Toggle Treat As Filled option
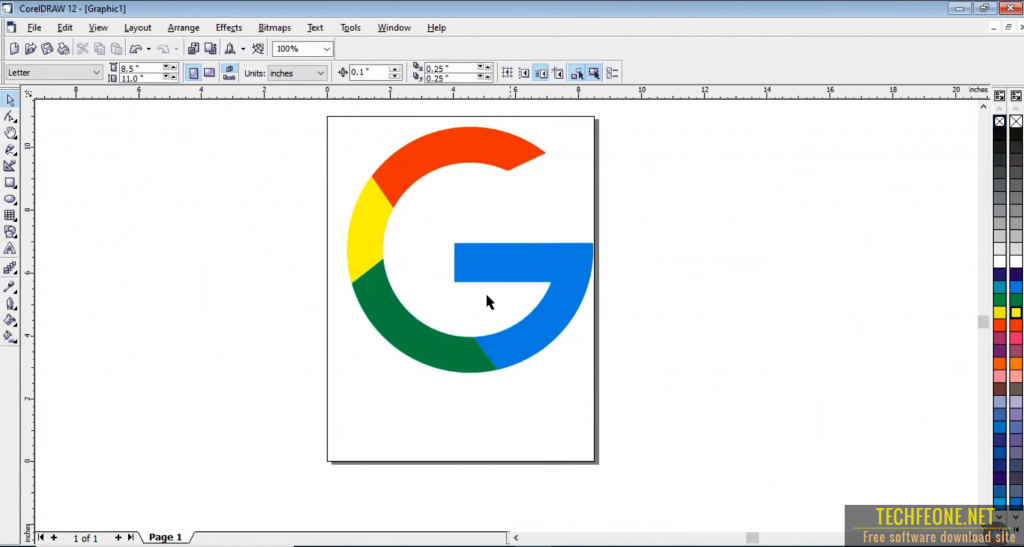 click(594, 73)
